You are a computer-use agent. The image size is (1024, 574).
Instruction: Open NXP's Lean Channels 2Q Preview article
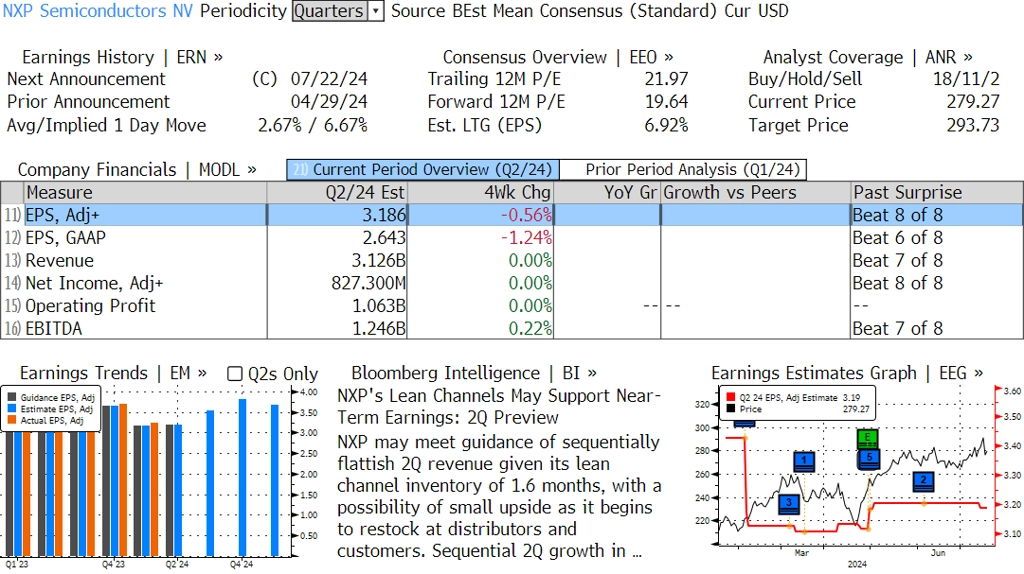click(x=499, y=406)
